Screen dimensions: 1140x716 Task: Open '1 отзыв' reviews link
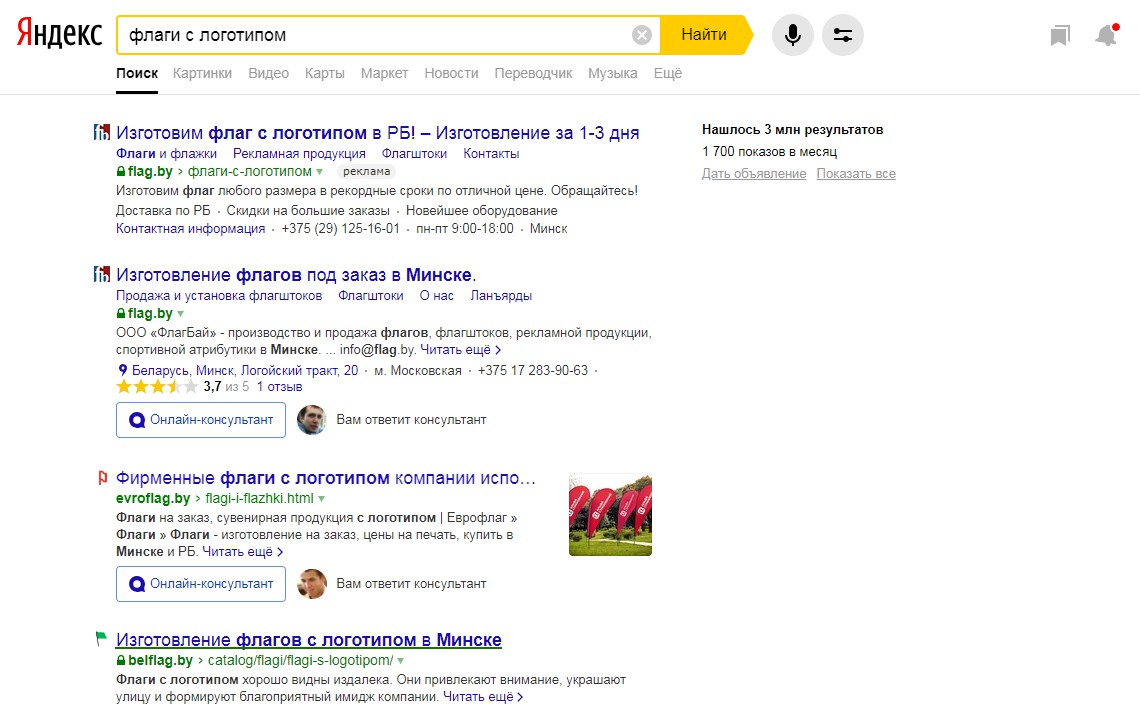coord(279,387)
